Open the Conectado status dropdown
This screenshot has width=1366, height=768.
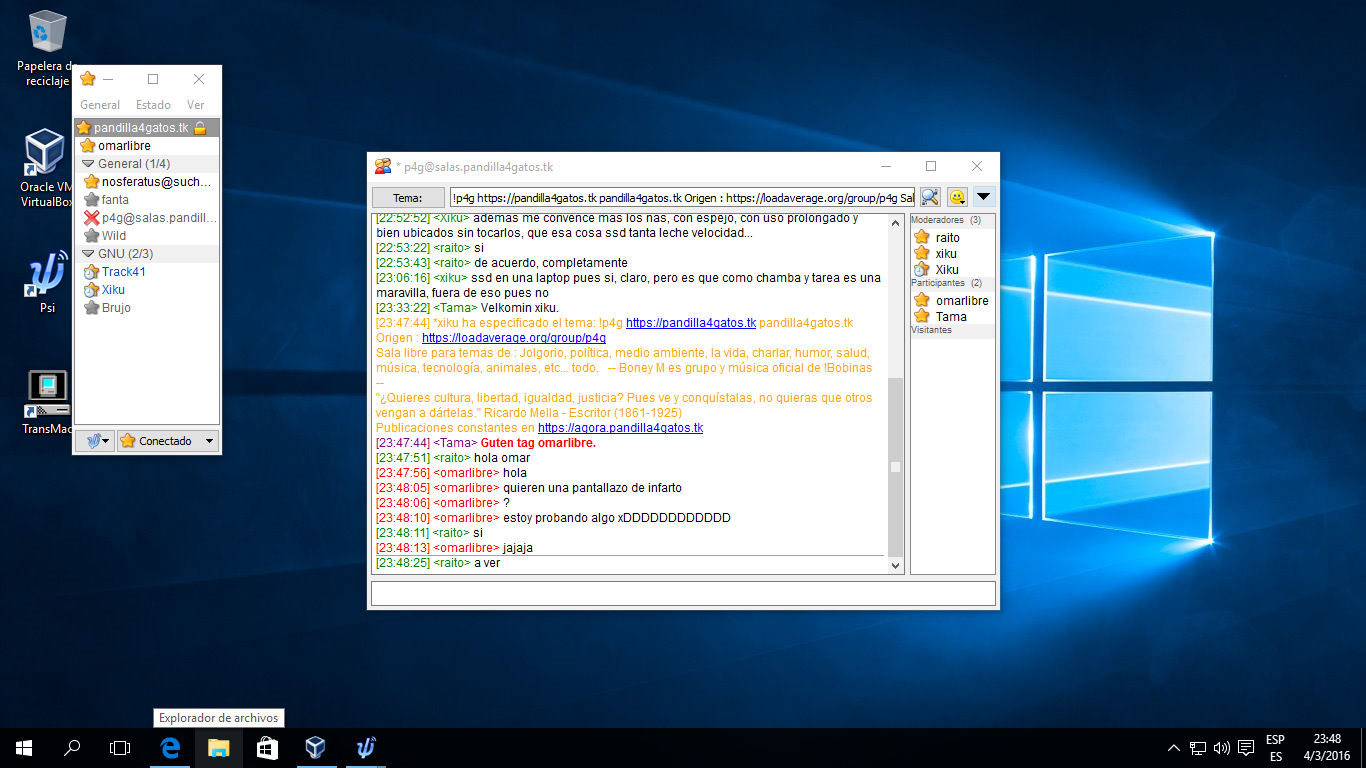[x=168, y=441]
